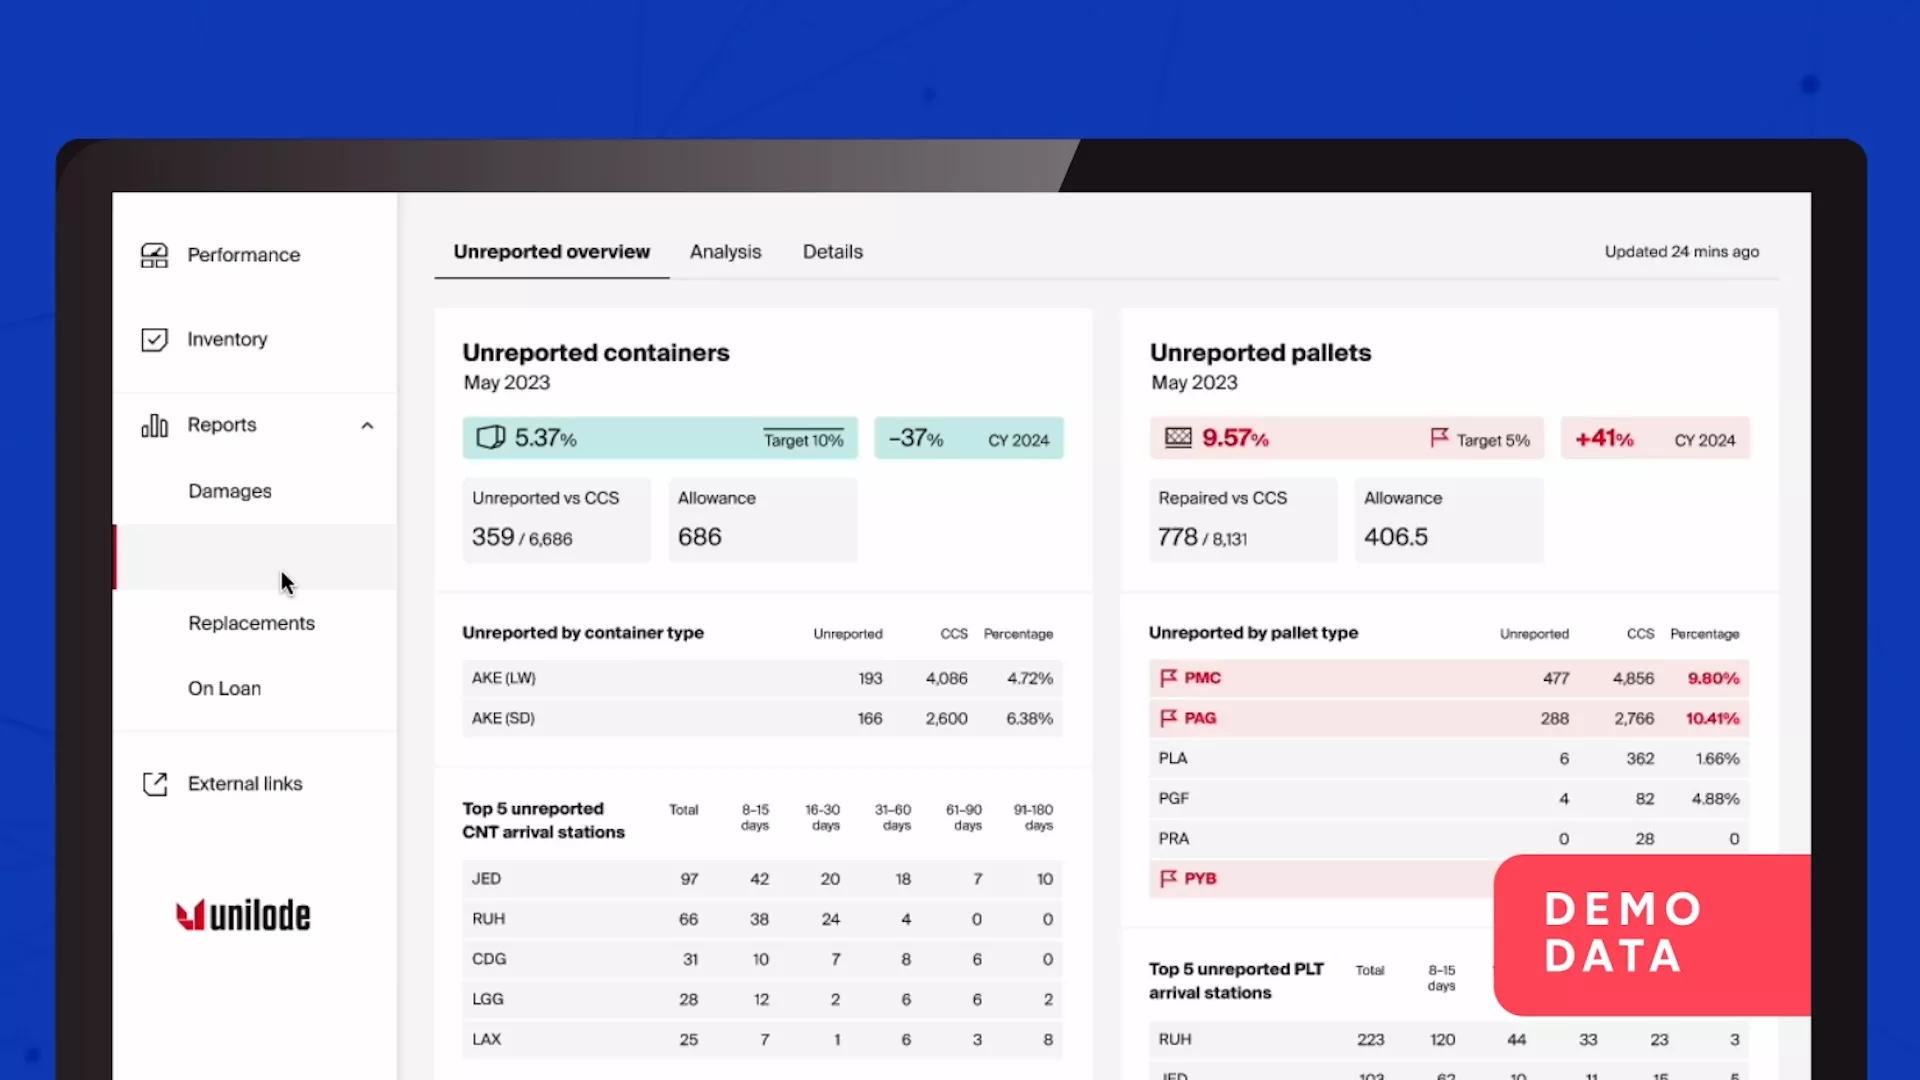Click the unilode logo
The height and width of the screenshot is (1080, 1920).
243,914
